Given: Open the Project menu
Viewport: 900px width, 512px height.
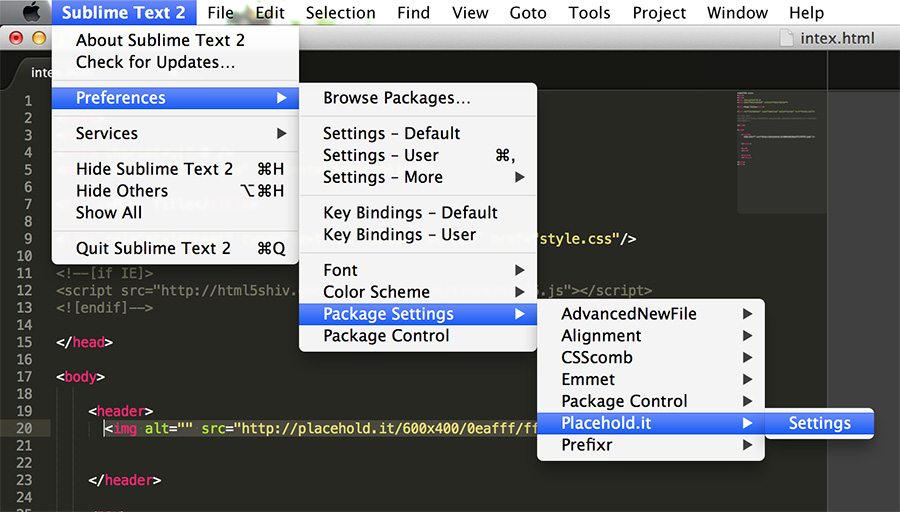Looking at the screenshot, I should pos(659,12).
